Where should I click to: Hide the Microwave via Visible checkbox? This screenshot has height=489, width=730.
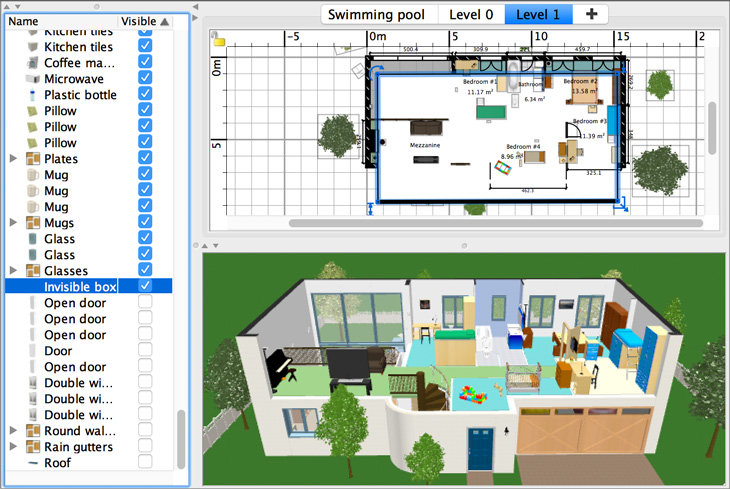(145, 79)
